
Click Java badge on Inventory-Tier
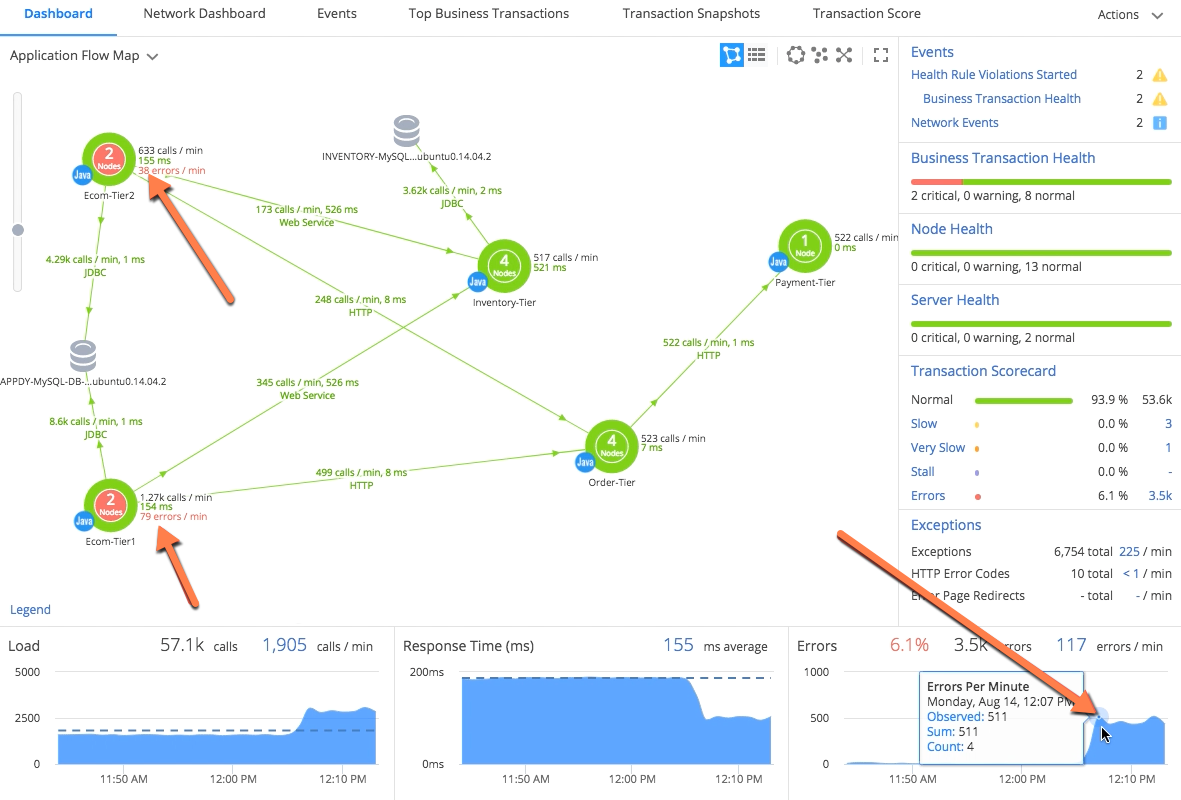point(478,282)
